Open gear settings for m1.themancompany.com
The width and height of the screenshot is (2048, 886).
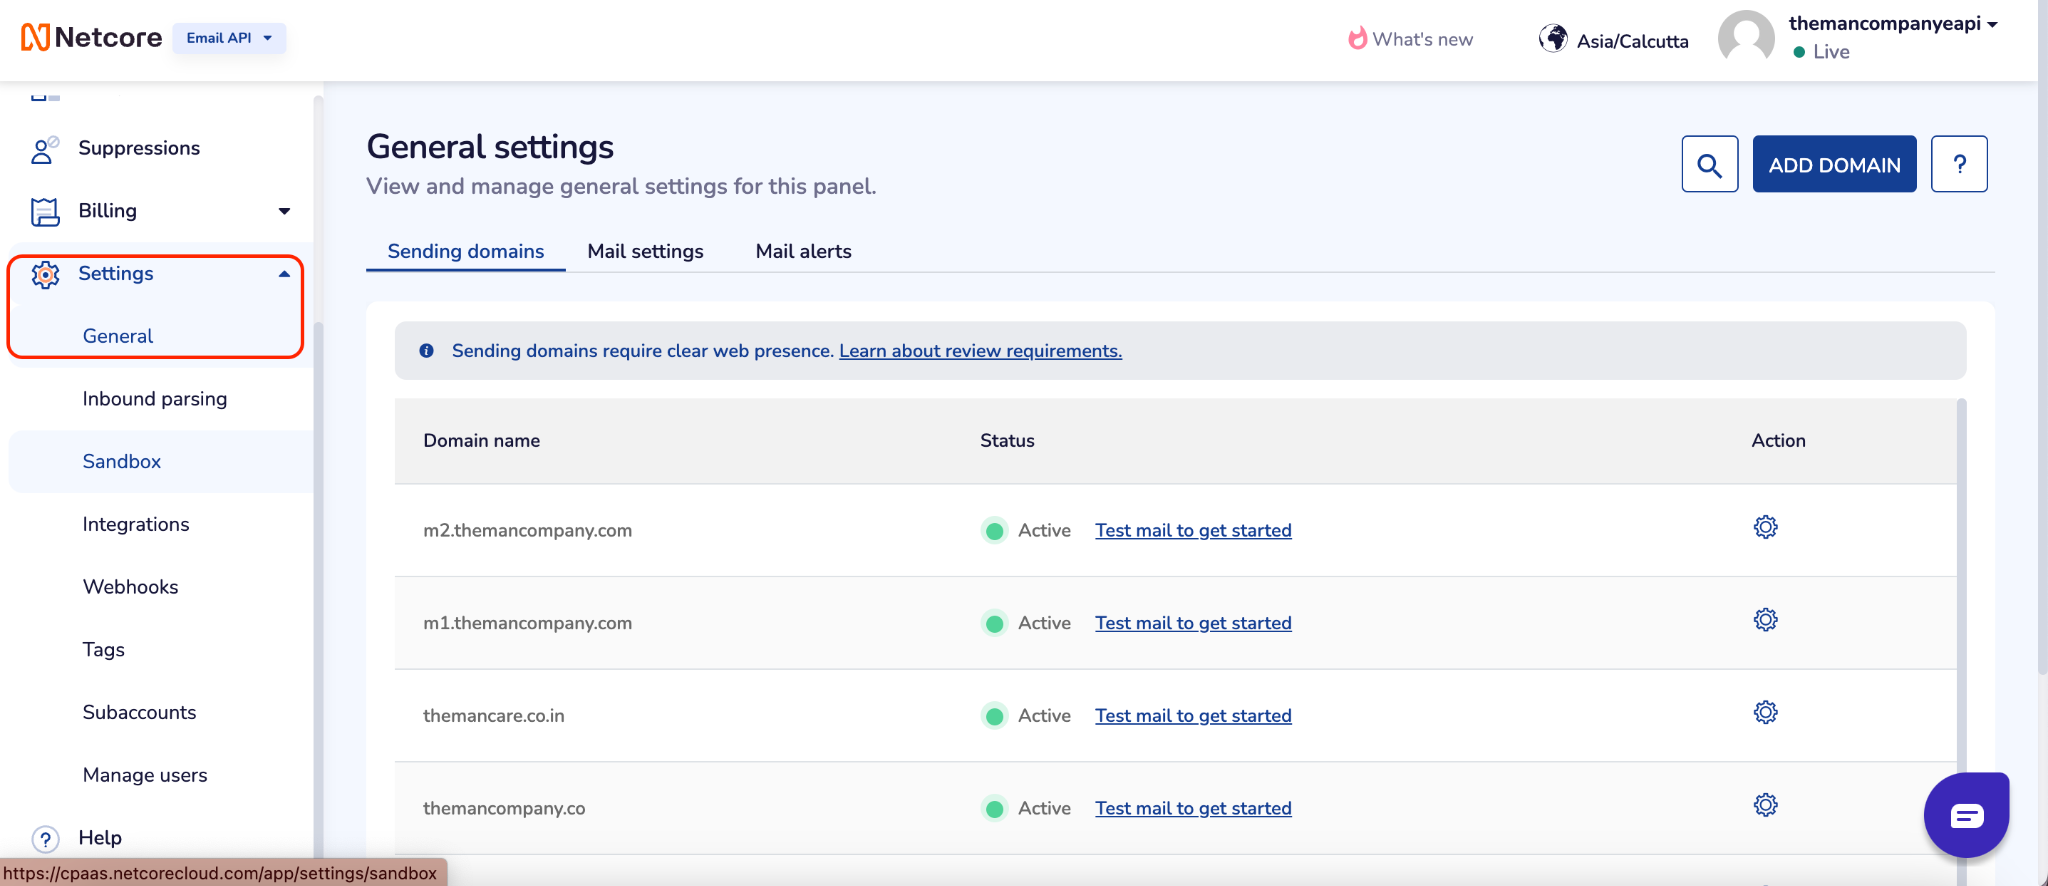[1766, 620]
